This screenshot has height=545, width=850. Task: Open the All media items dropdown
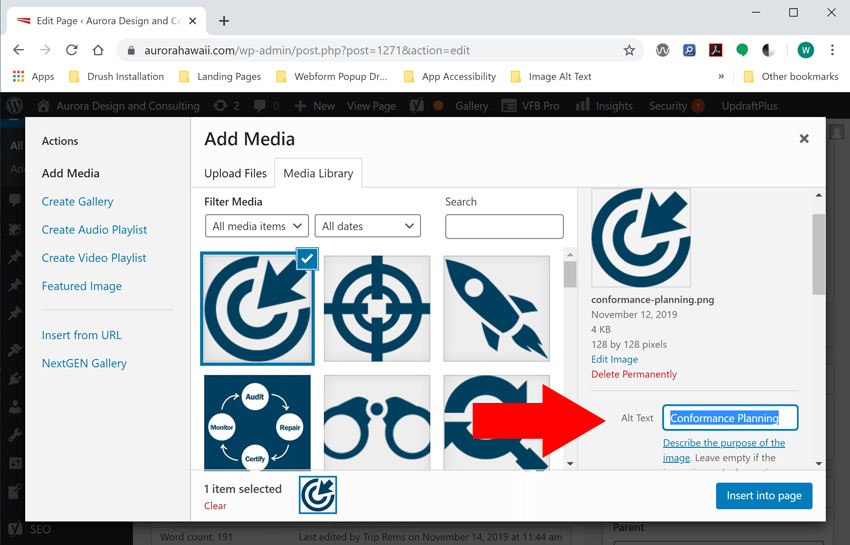click(257, 226)
